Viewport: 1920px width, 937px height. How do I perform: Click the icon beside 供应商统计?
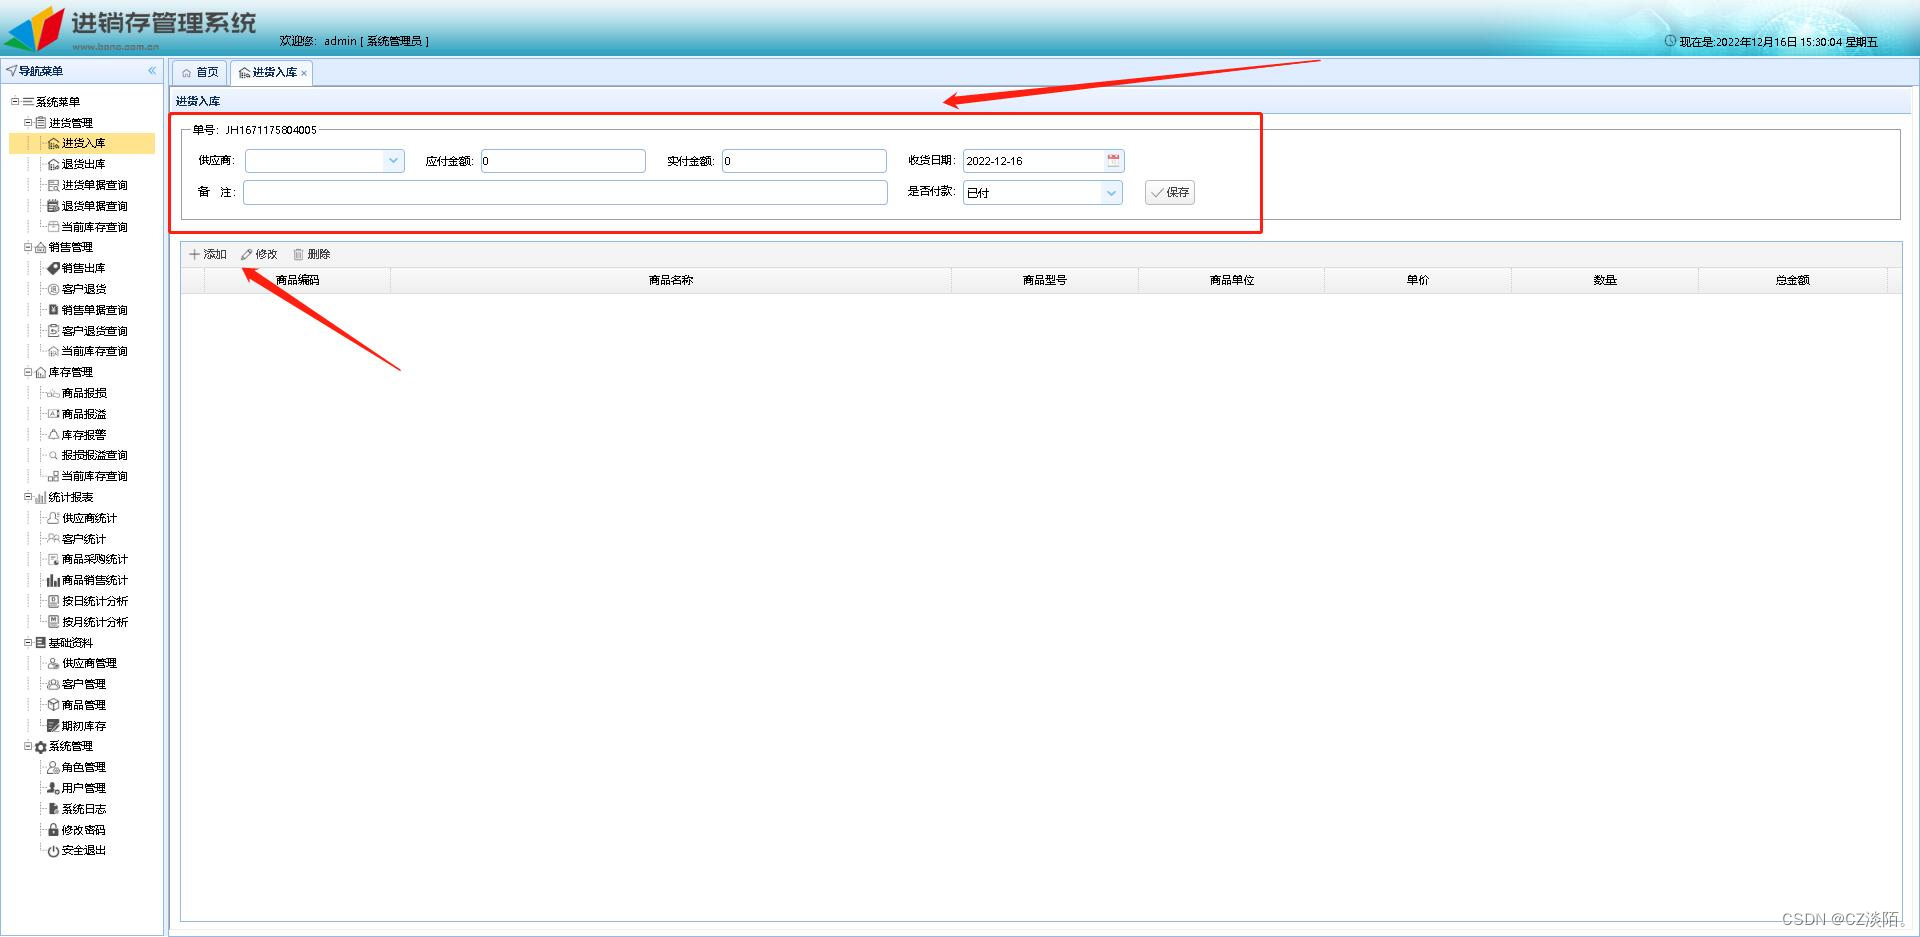point(54,518)
